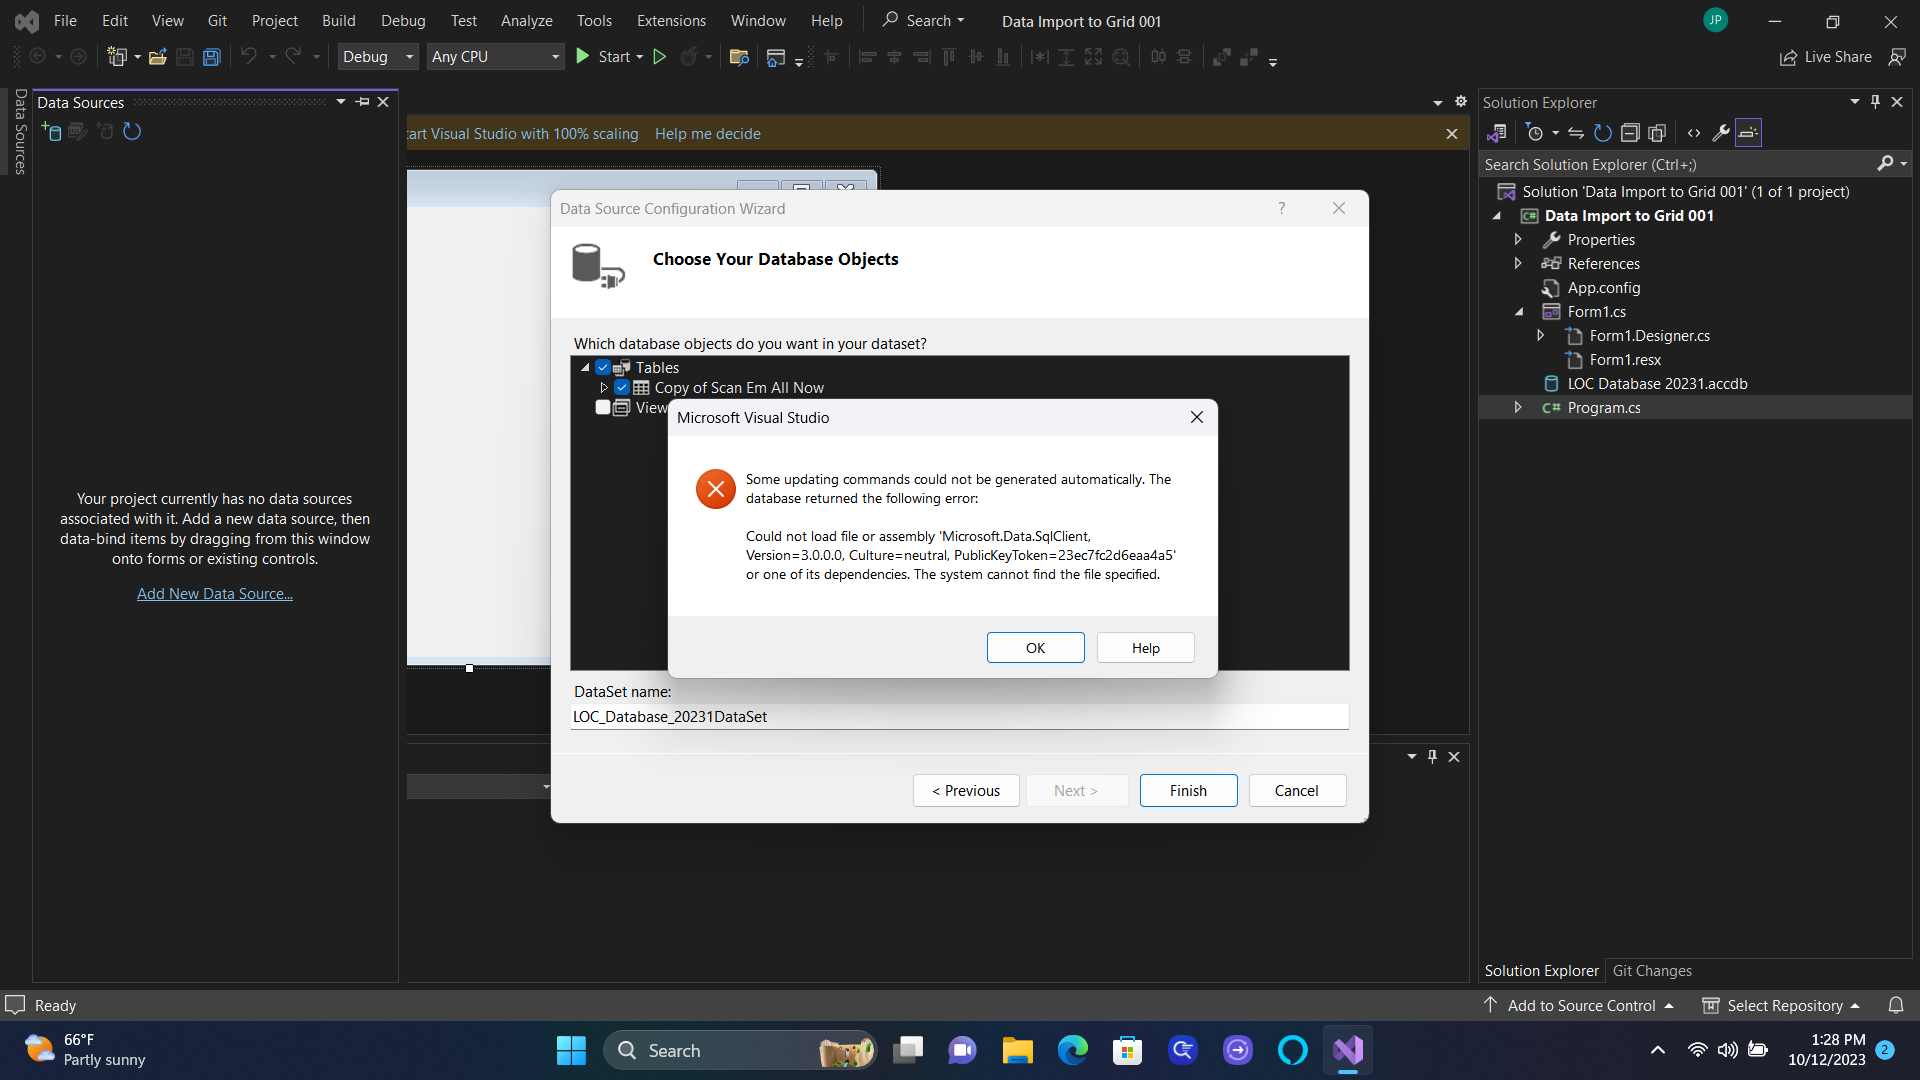Click the Open File toolbar icon

pos(158,57)
